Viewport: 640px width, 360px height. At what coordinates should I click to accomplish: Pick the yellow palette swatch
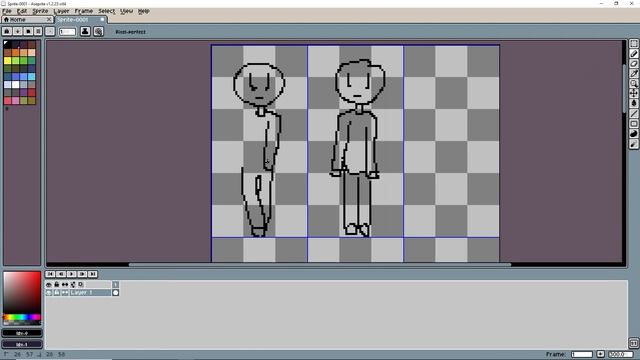coord(7,60)
